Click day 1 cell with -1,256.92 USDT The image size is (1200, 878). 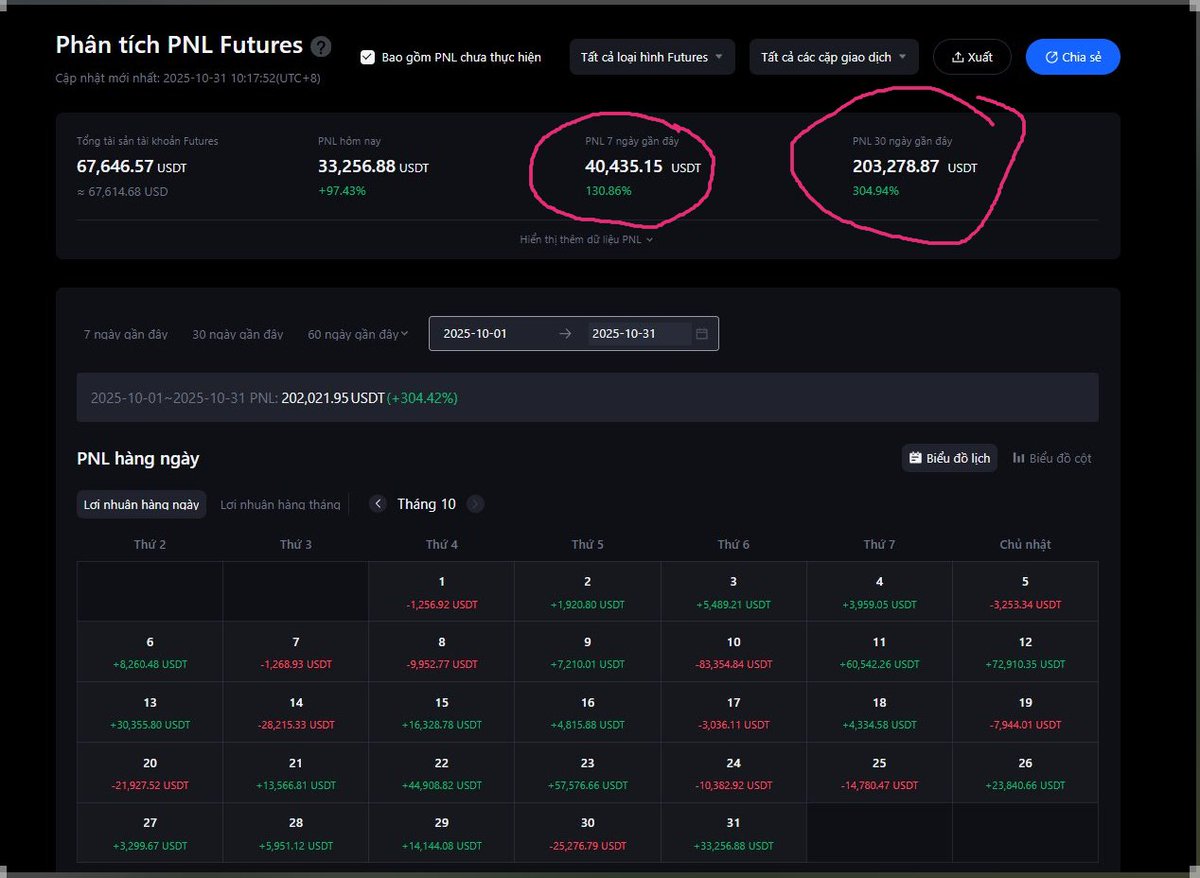tap(442, 592)
